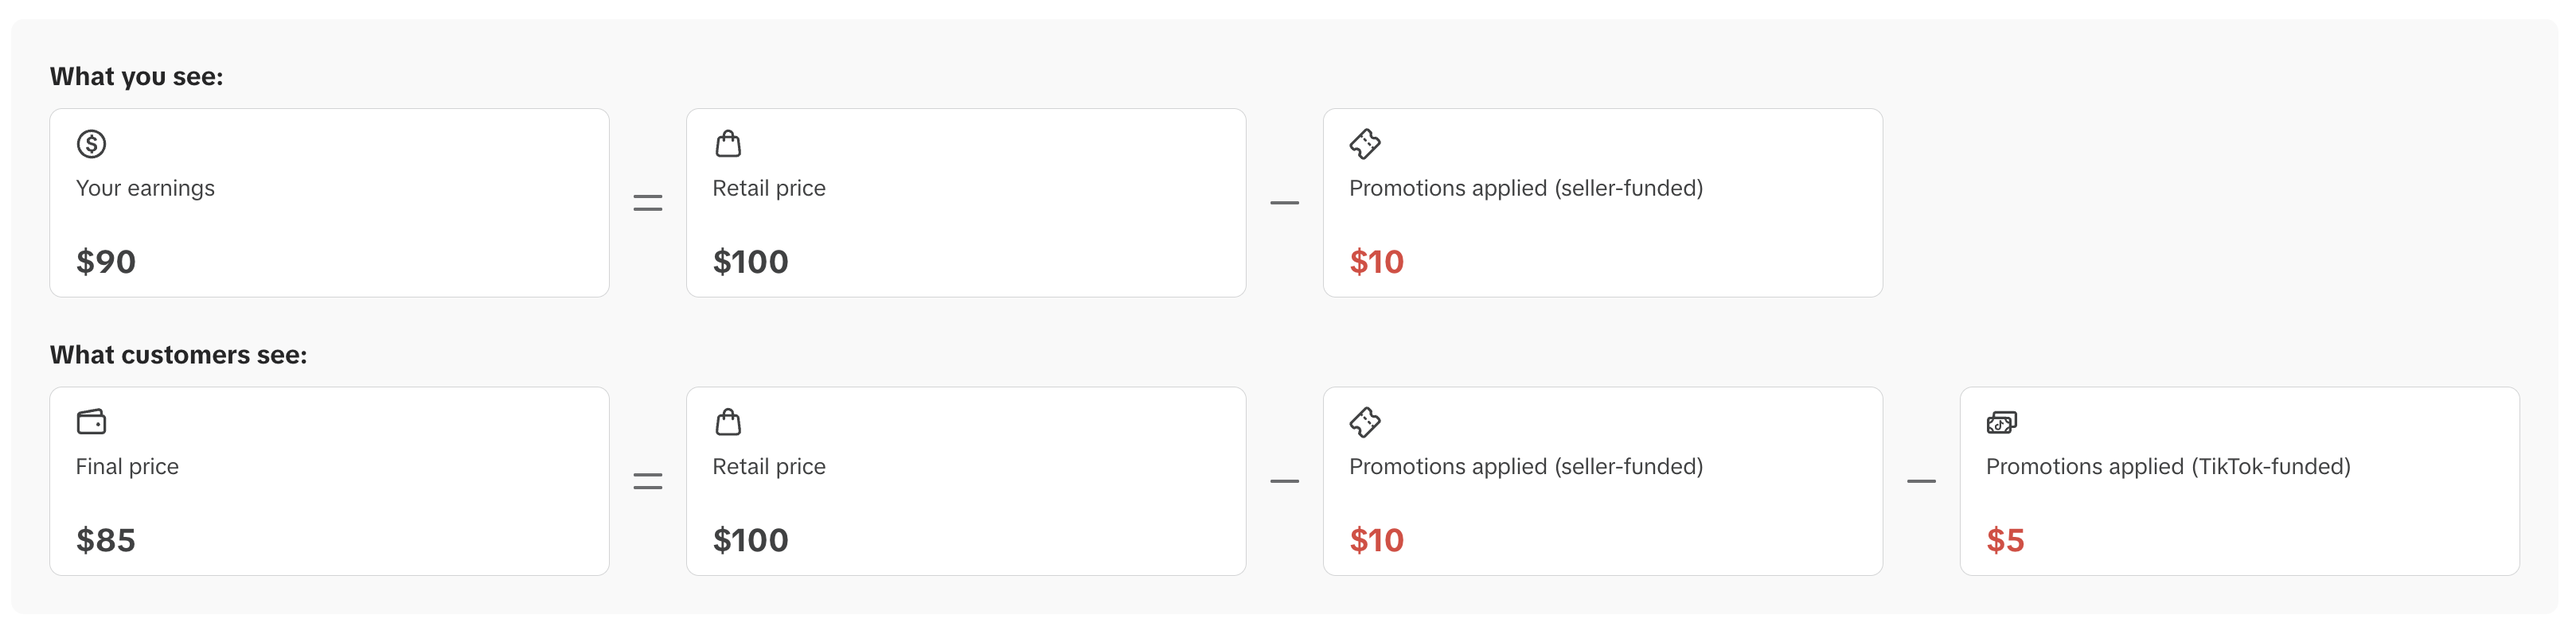Click the $90 earnings amount
This screenshot has height=630, width=2576.
coord(106,262)
